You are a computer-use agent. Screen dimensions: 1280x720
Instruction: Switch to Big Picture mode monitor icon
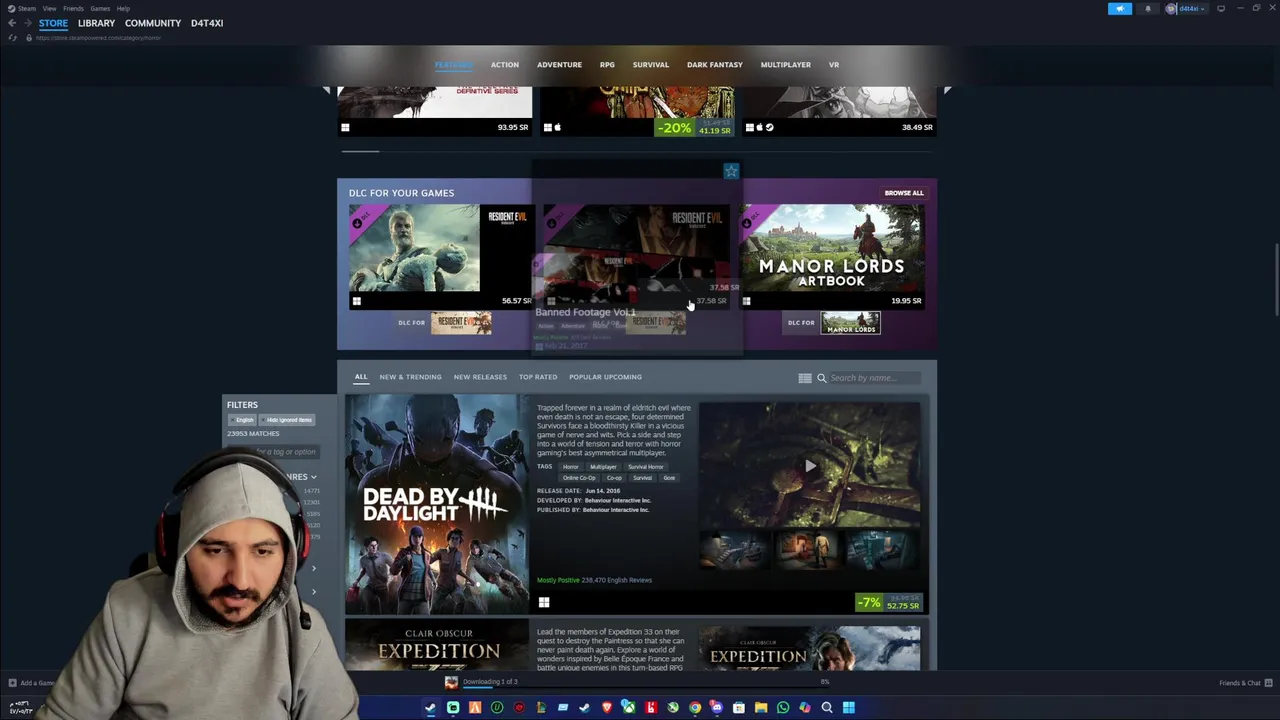(1221, 9)
